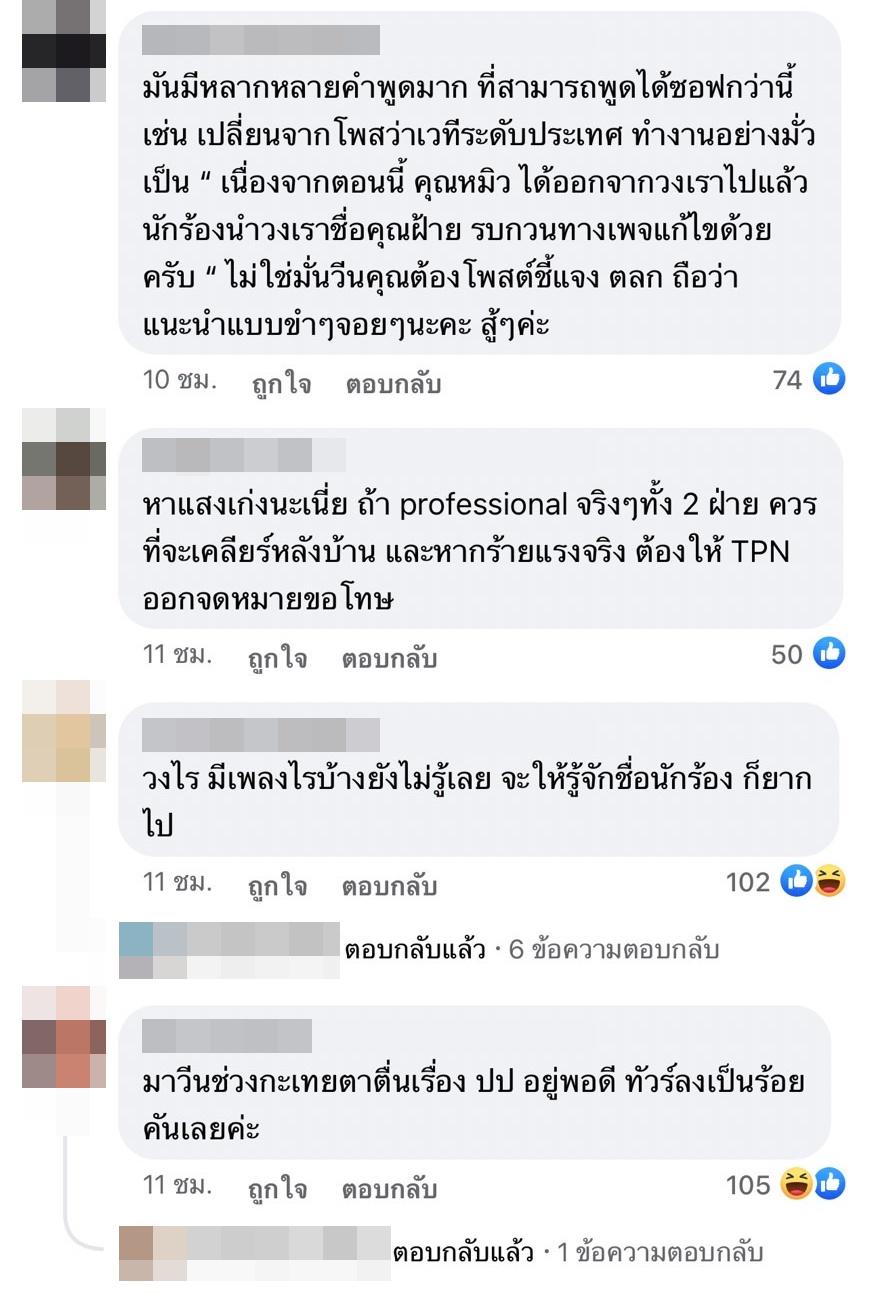Image resolution: width=870 pixels, height=1294 pixels.
Task: Click ตอบกลับ under the 10 ชม. comment
Action: (x=393, y=384)
